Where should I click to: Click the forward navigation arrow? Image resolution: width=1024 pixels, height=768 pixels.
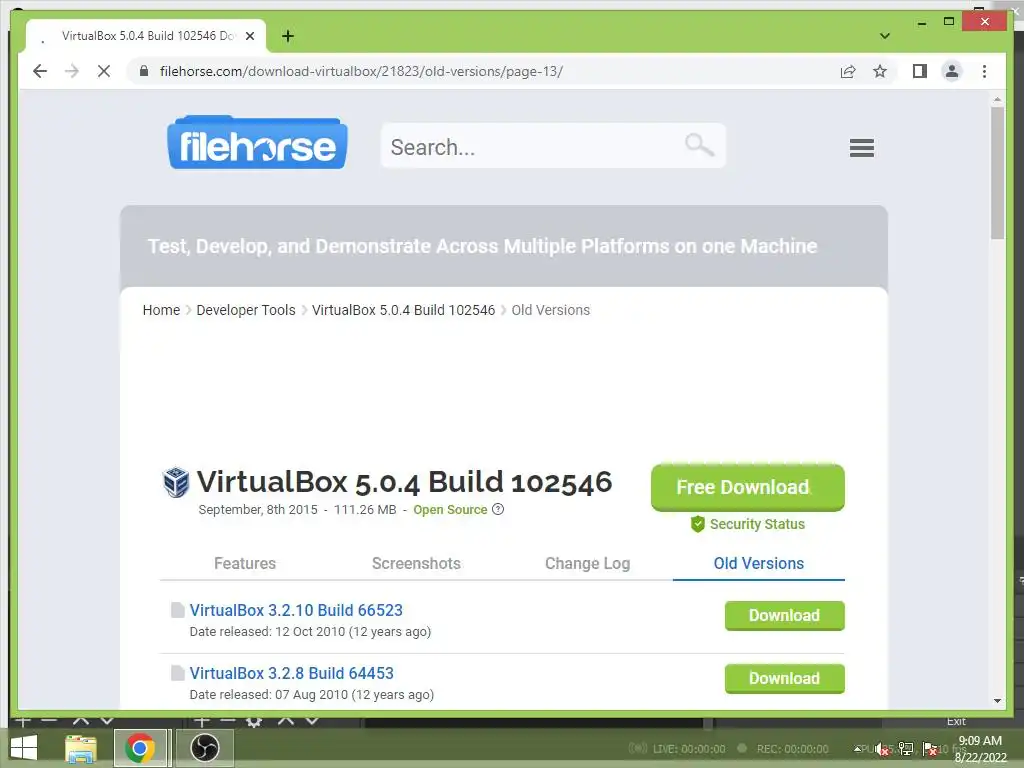[72, 71]
